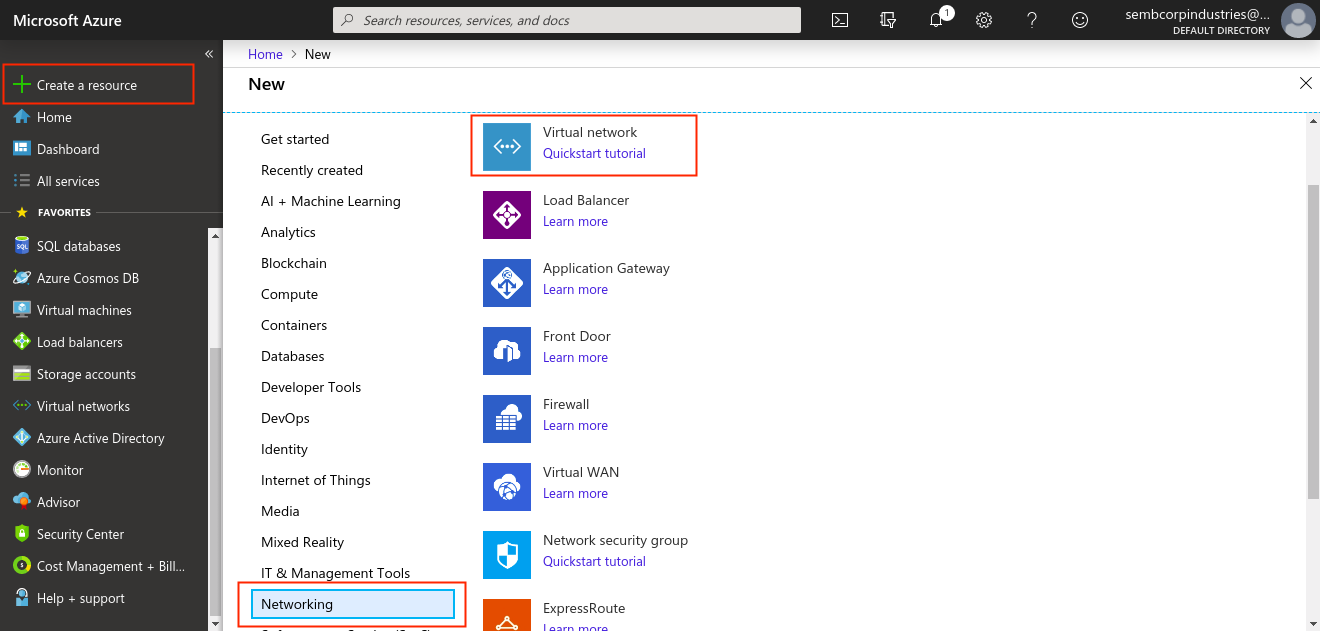Click the Application Gateway tile icon
This screenshot has height=631, width=1320.
pos(507,283)
